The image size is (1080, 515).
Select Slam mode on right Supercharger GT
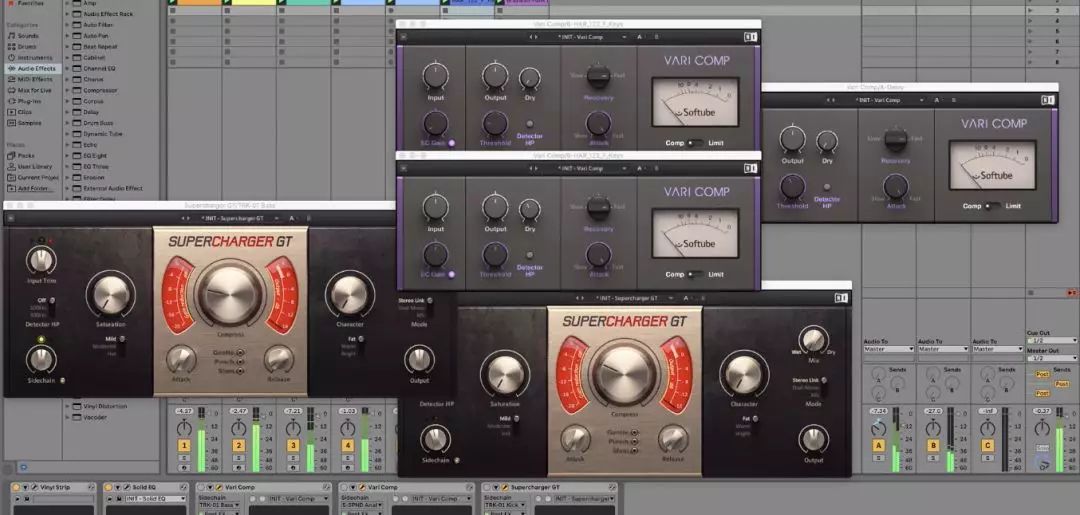(x=634, y=451)
